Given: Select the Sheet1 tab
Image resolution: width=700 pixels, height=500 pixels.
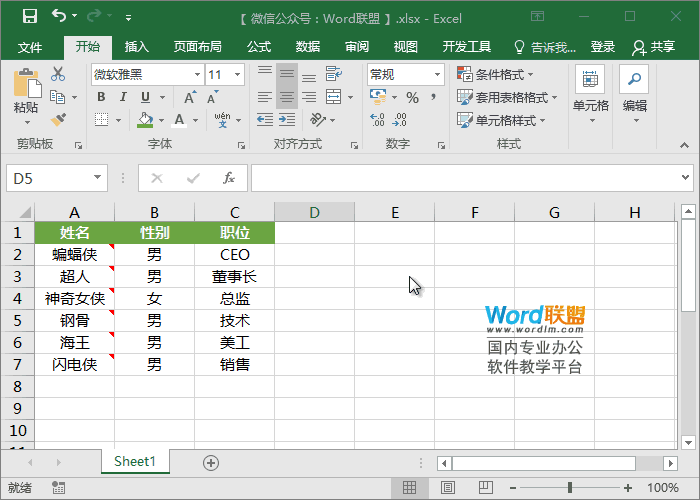Looking at the screenshot, I should [x=135, y=462].
